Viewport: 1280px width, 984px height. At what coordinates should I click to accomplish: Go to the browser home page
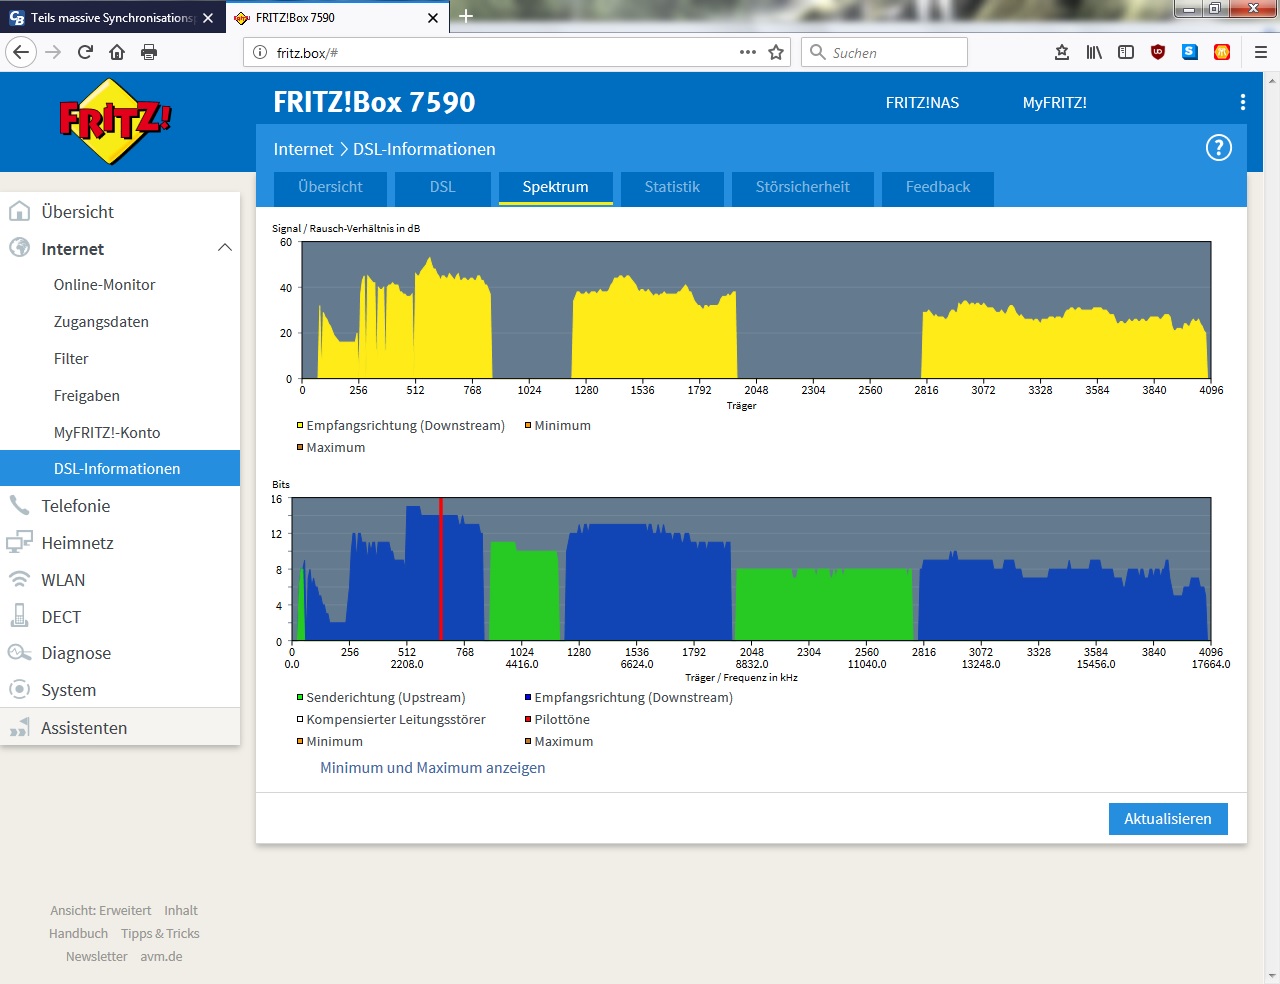tap(117, 52)
